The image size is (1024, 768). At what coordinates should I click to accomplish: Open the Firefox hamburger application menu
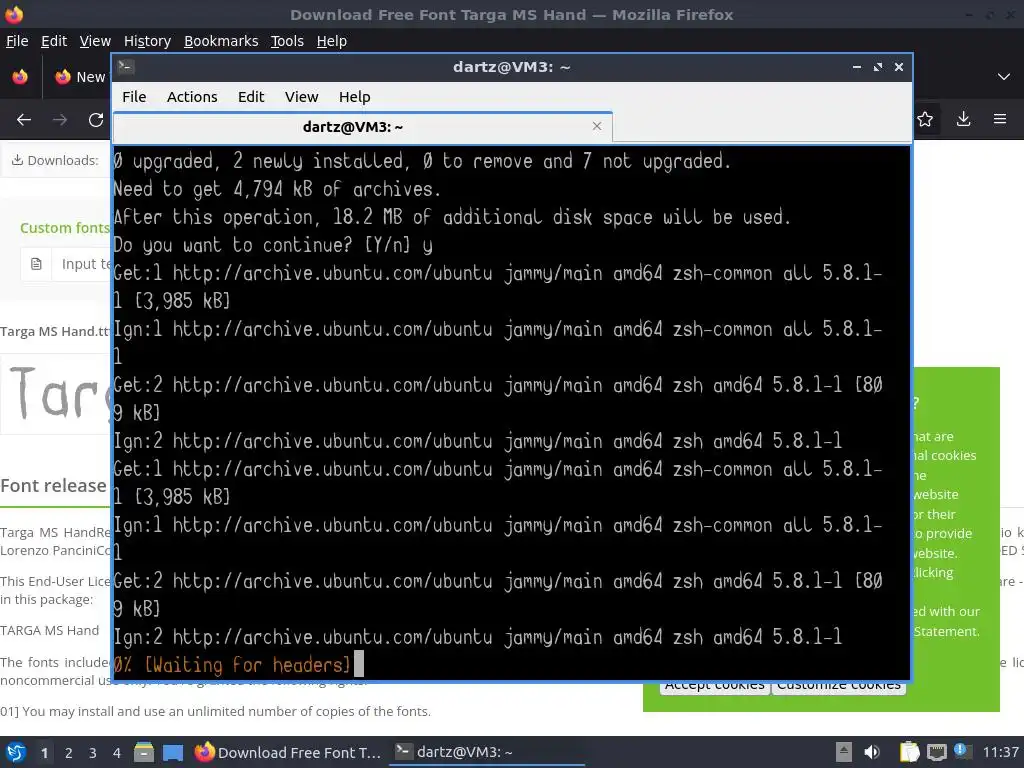pyautogui.click(x=1000, y=119)
